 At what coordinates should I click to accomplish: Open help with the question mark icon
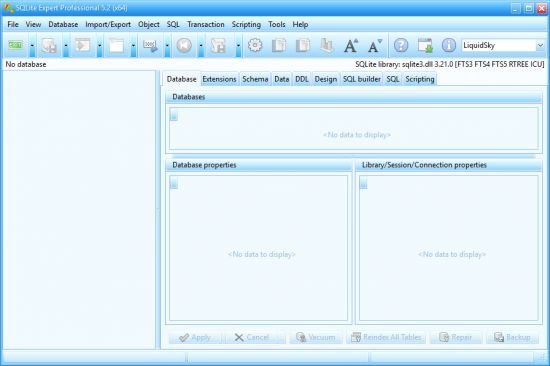point(401,45)
